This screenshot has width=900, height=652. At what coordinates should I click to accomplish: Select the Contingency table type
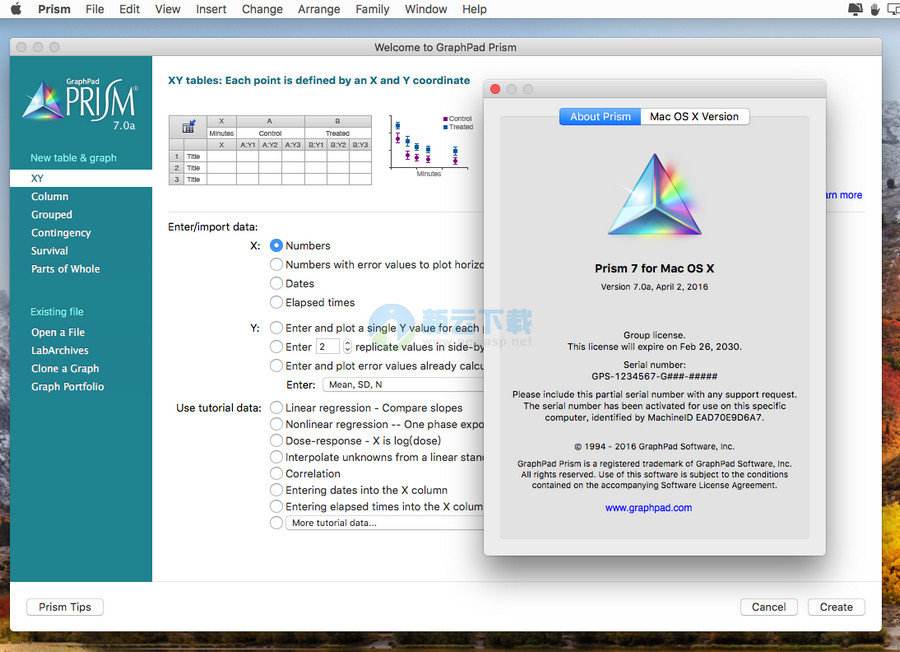pos(61,233)
